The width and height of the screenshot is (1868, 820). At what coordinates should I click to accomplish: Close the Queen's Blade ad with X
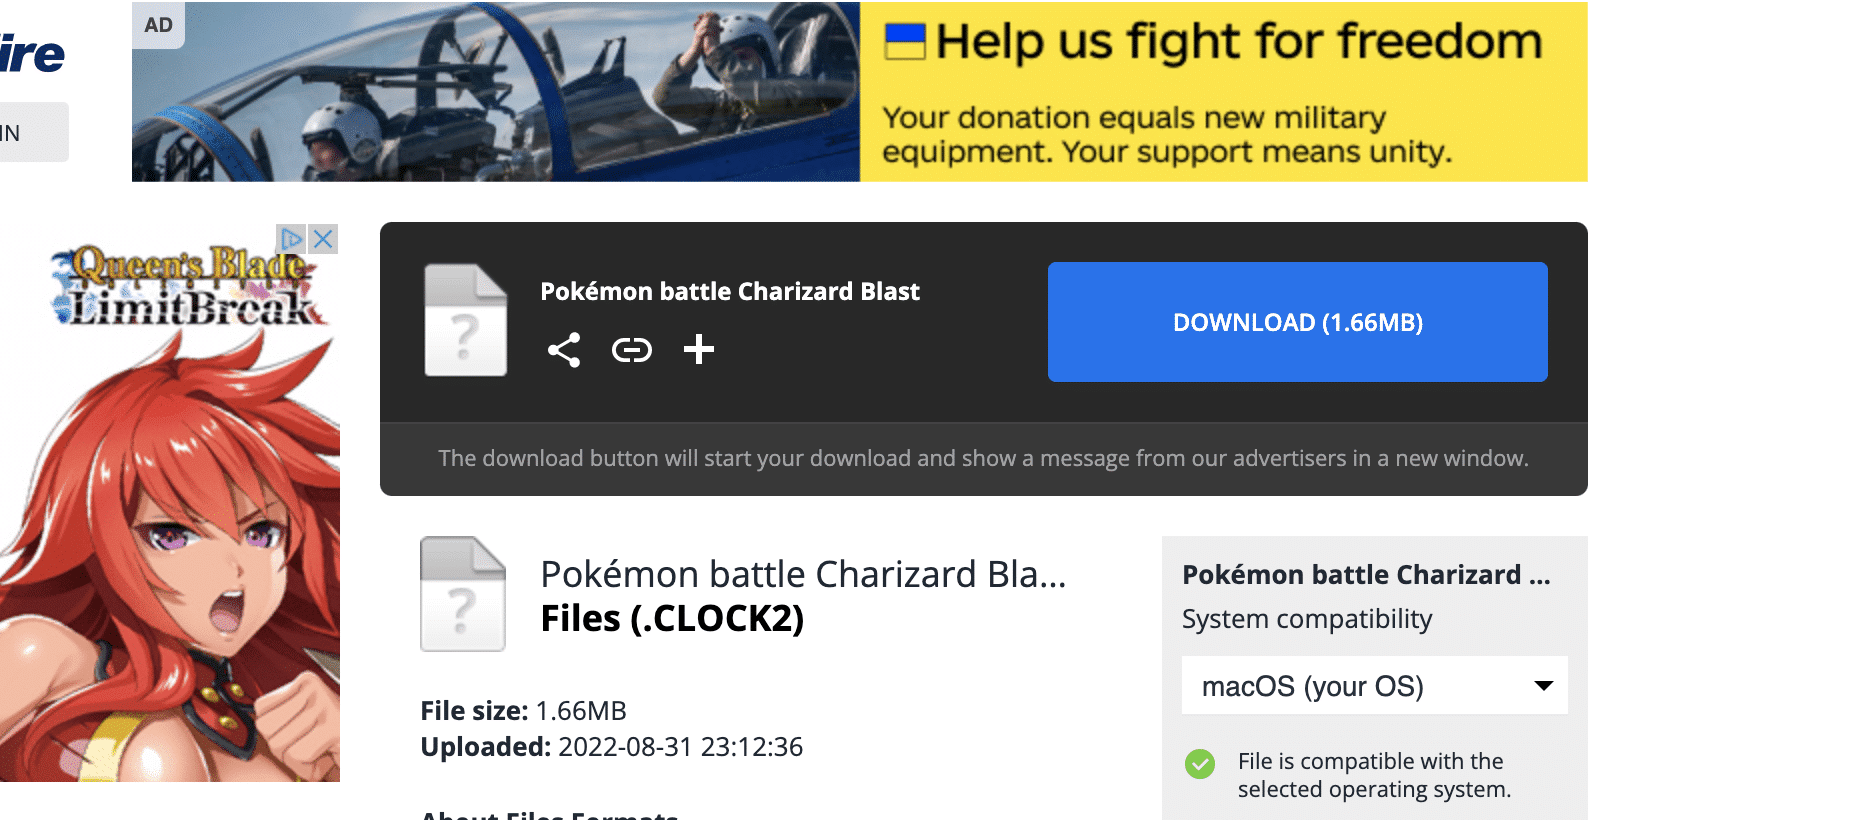tap(323, 239)
